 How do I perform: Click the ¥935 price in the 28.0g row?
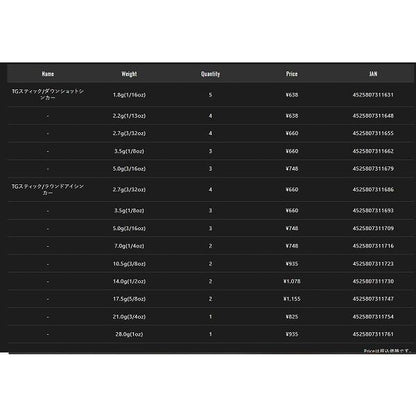click(292, 334)
